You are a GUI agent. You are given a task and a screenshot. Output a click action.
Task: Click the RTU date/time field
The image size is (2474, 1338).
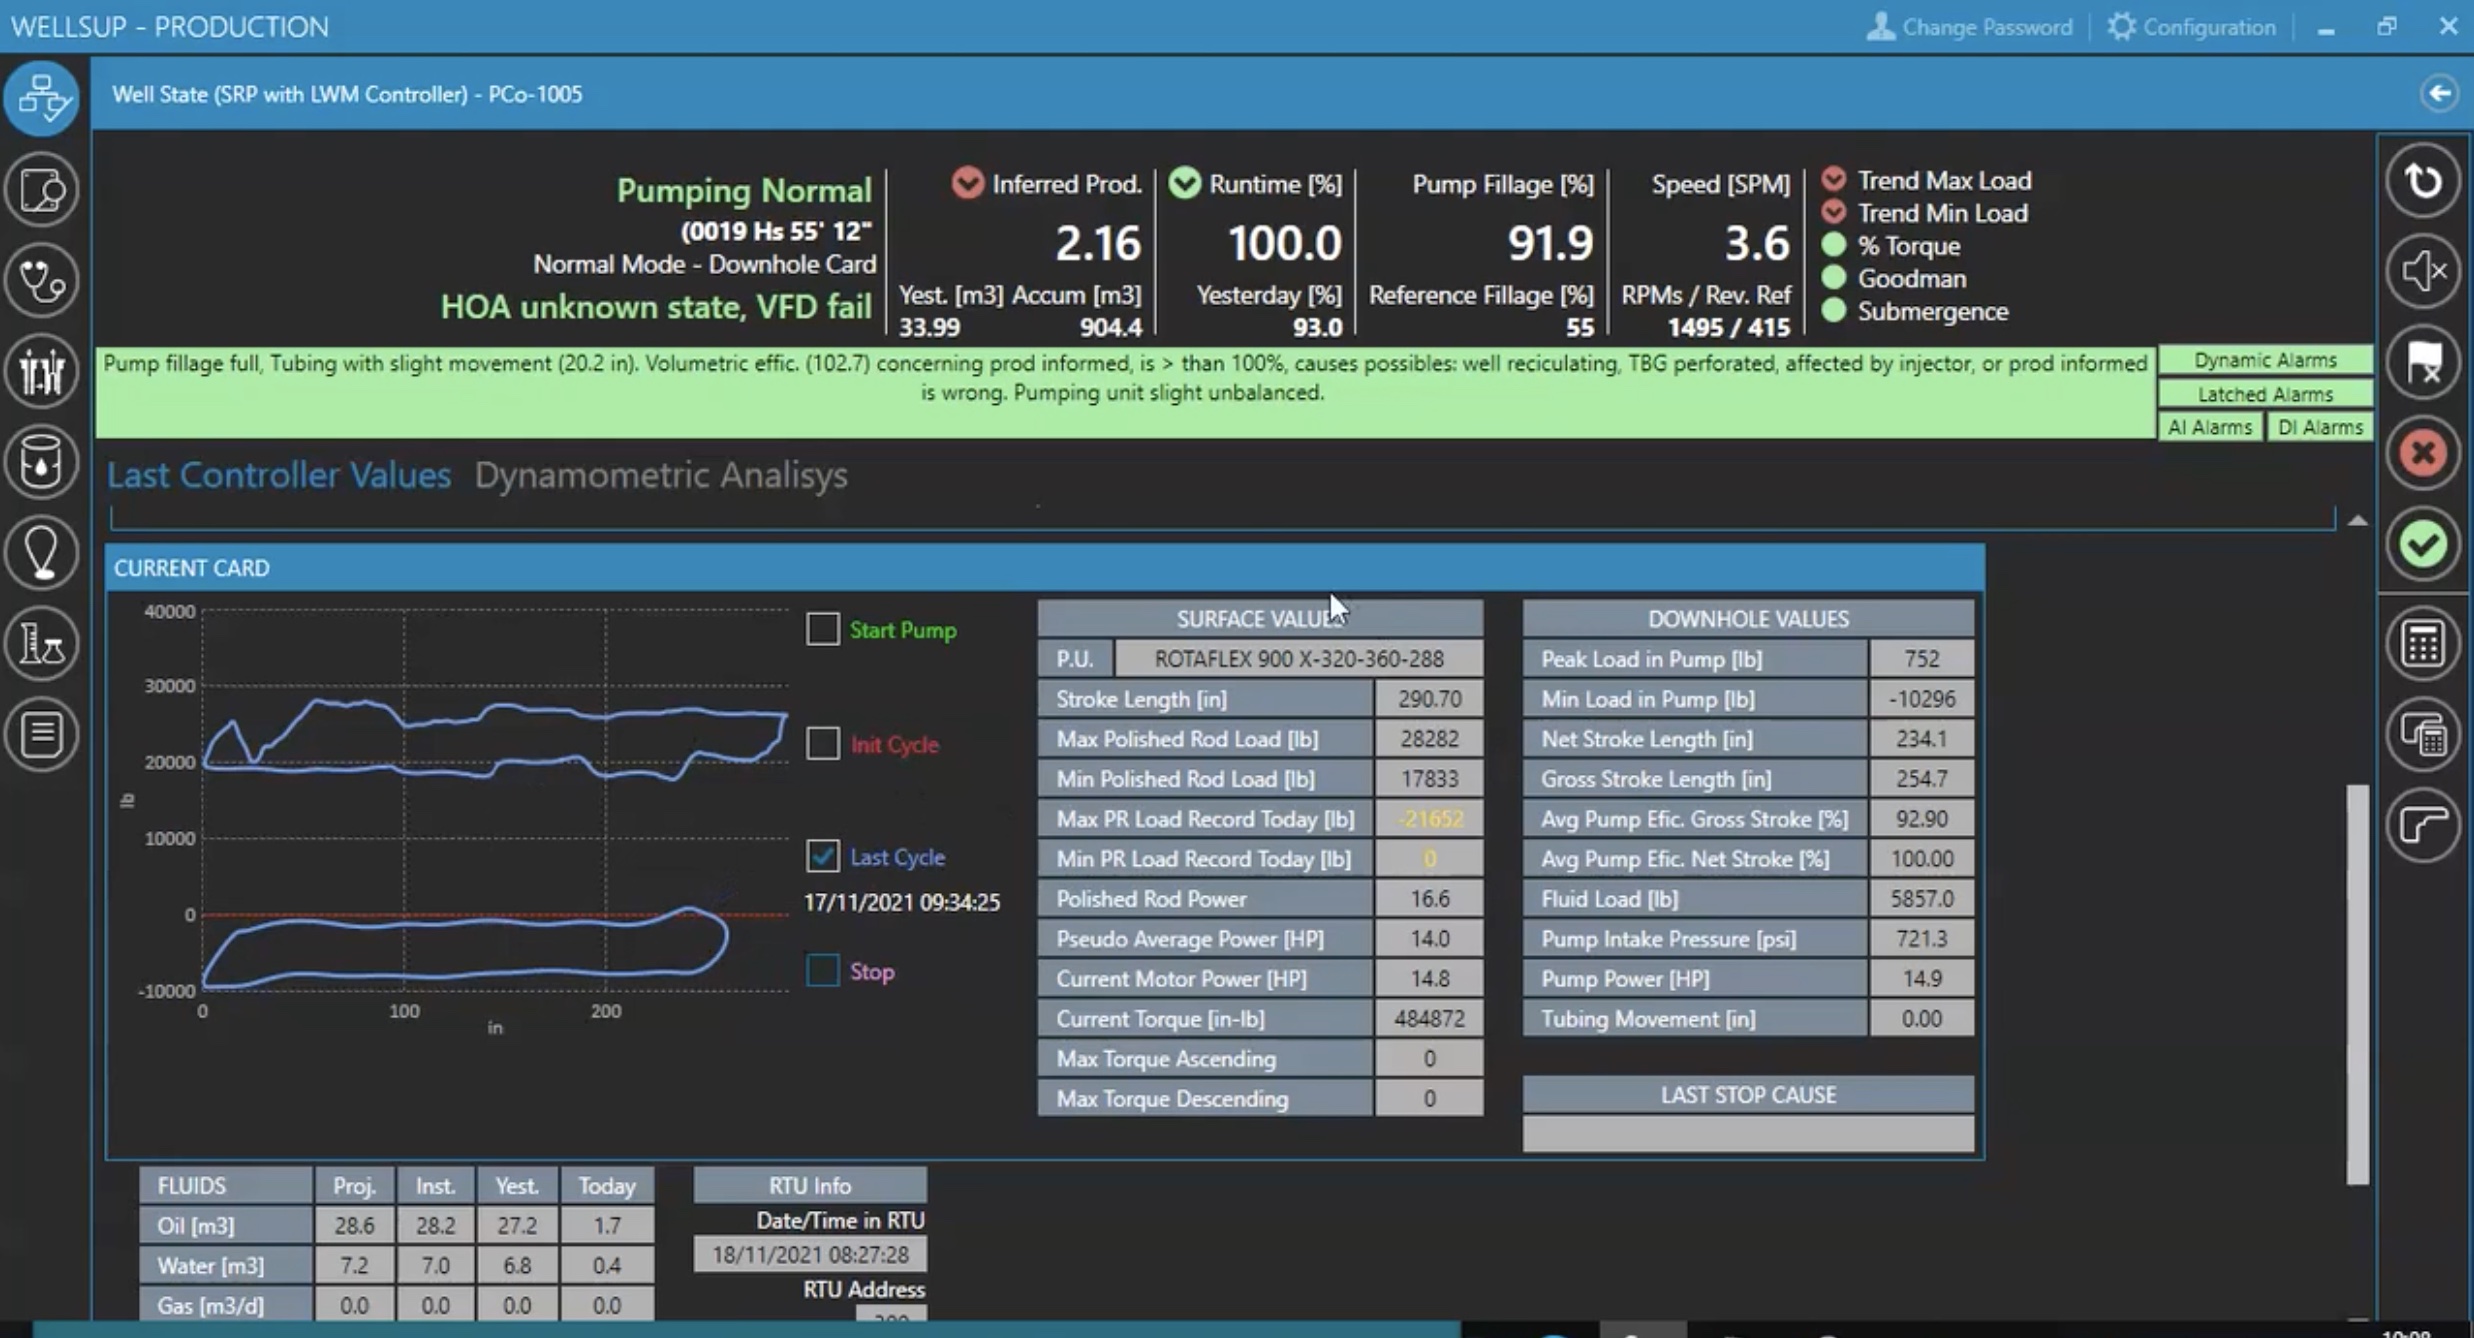810,1254
